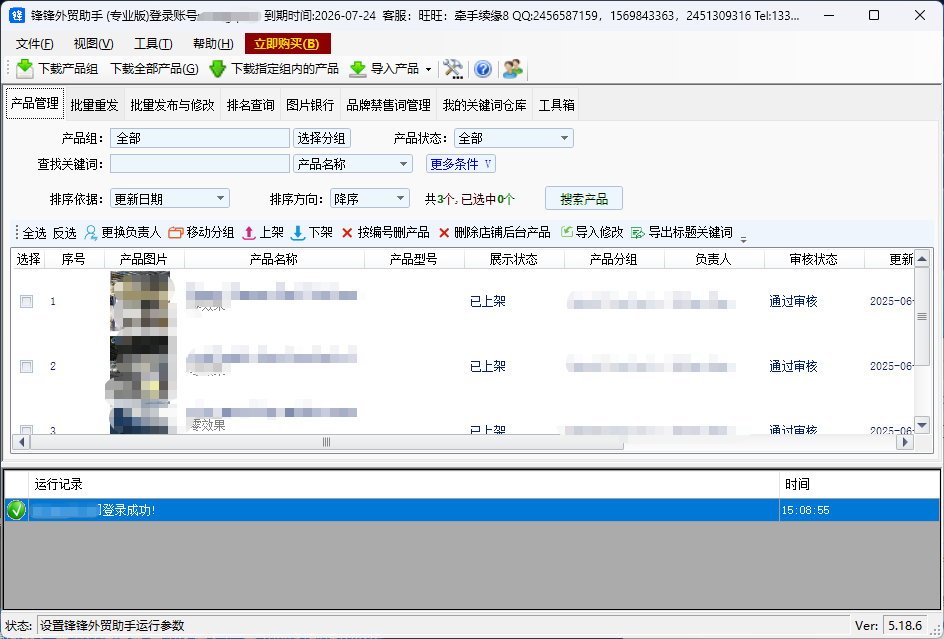Image resolution: width=944 pixels, height=639 pixels.
Task: Click the 查找关键词 input field
Action: (199, 162)
